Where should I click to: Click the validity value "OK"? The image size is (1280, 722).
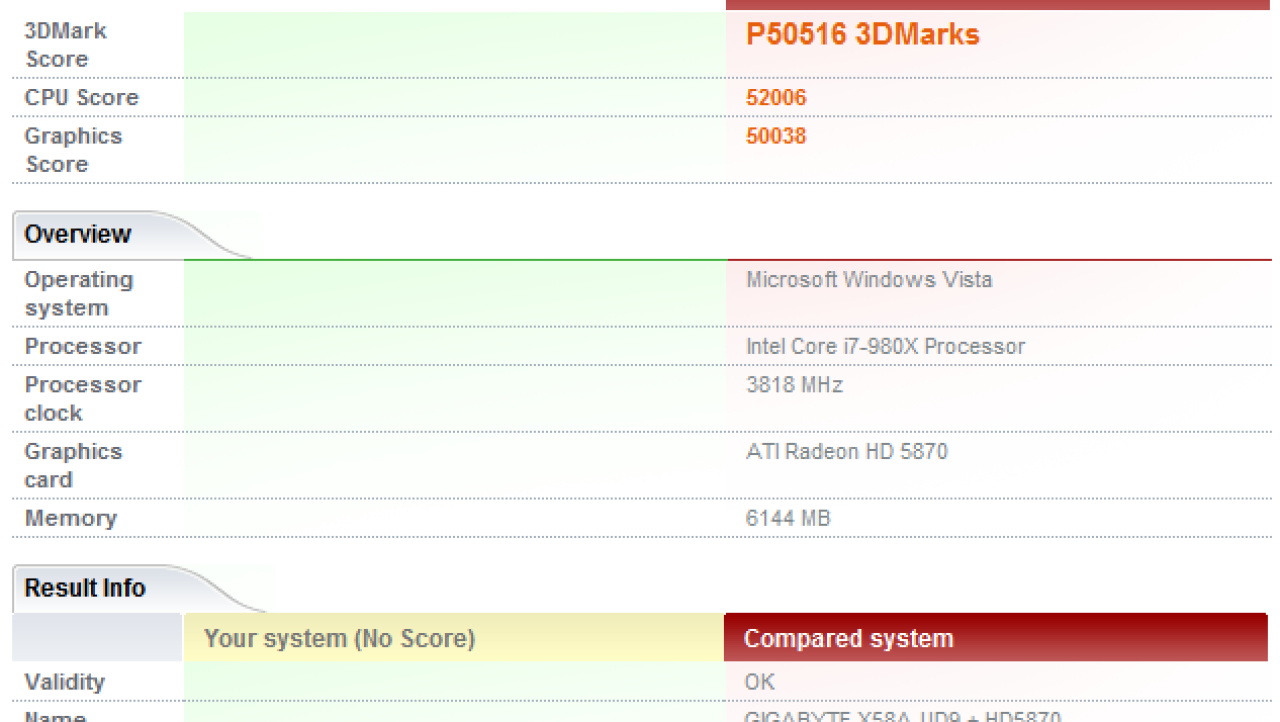pos(760,682)
